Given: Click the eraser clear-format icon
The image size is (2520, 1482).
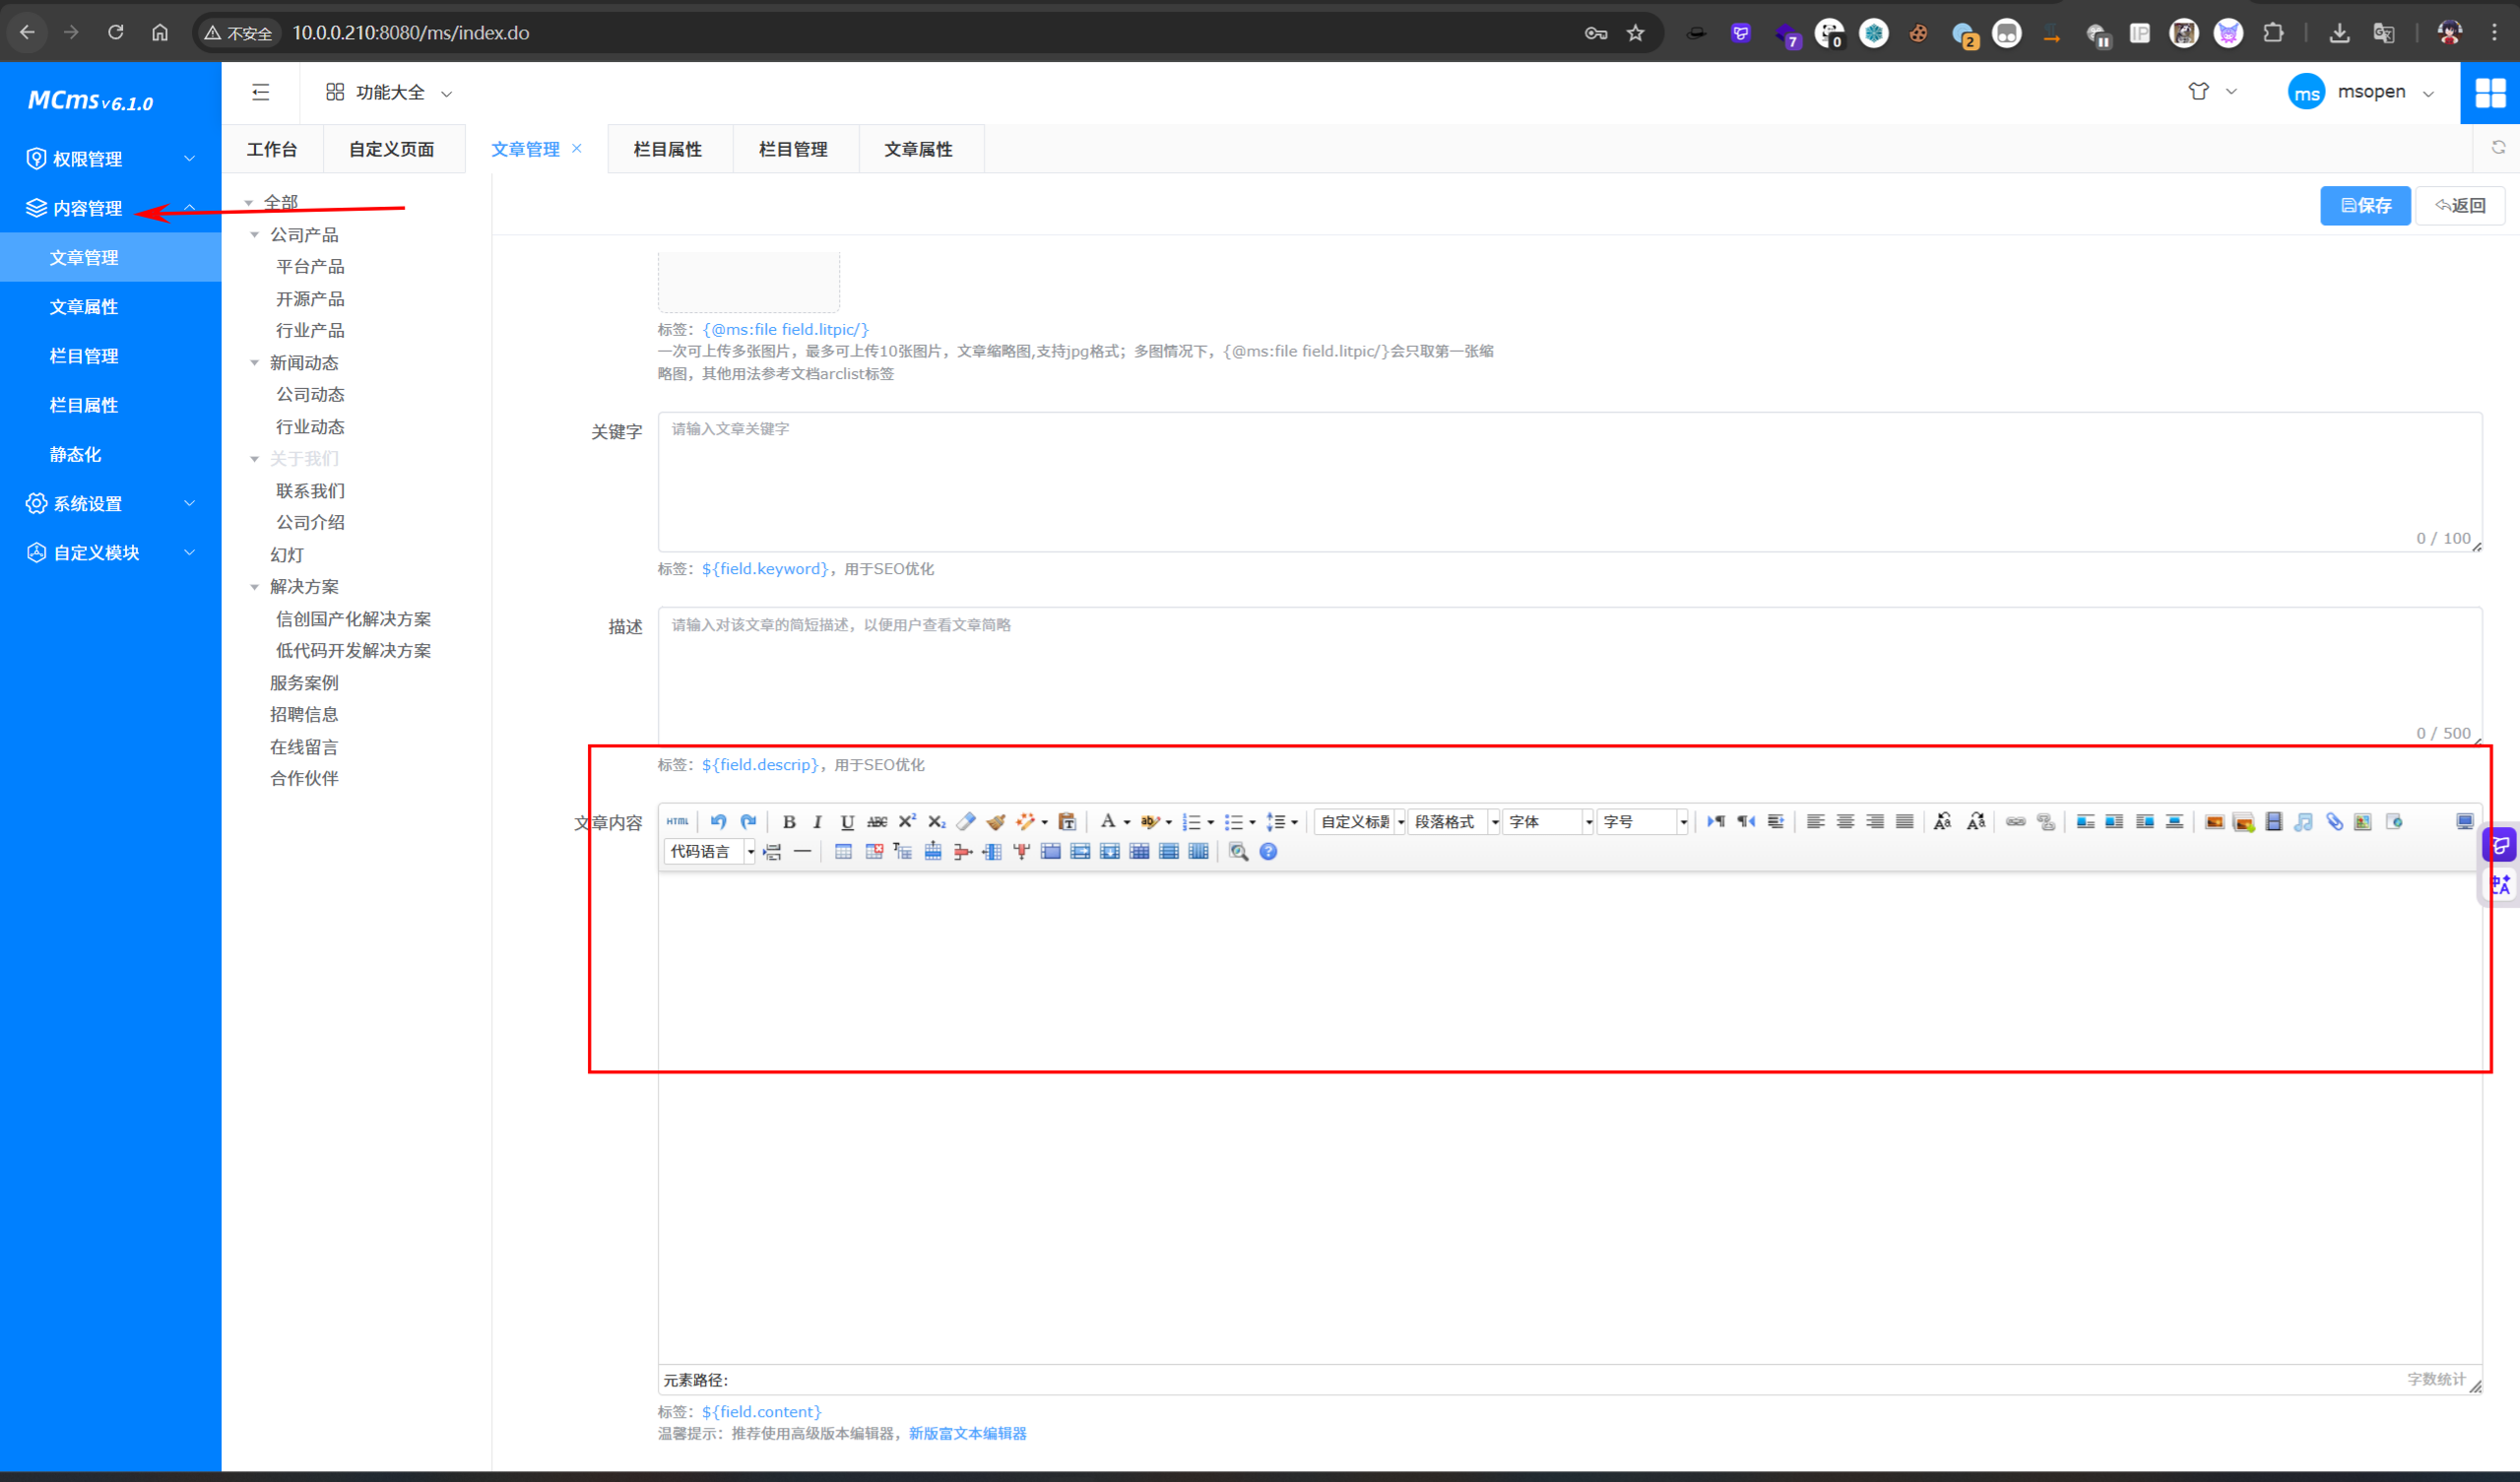Looking at the screenshot, I should (x=965, y=821).
